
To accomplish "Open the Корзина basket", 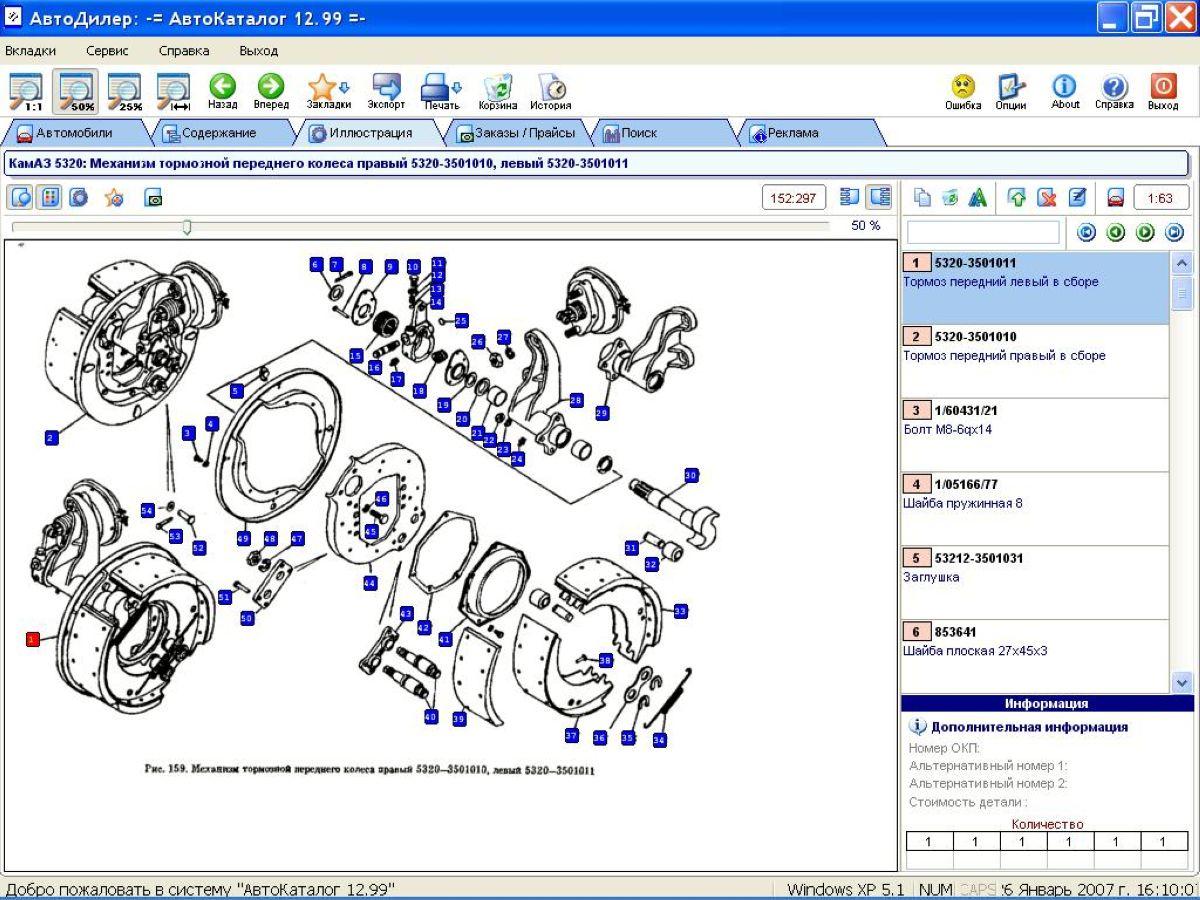I will (x=497, y=92).
